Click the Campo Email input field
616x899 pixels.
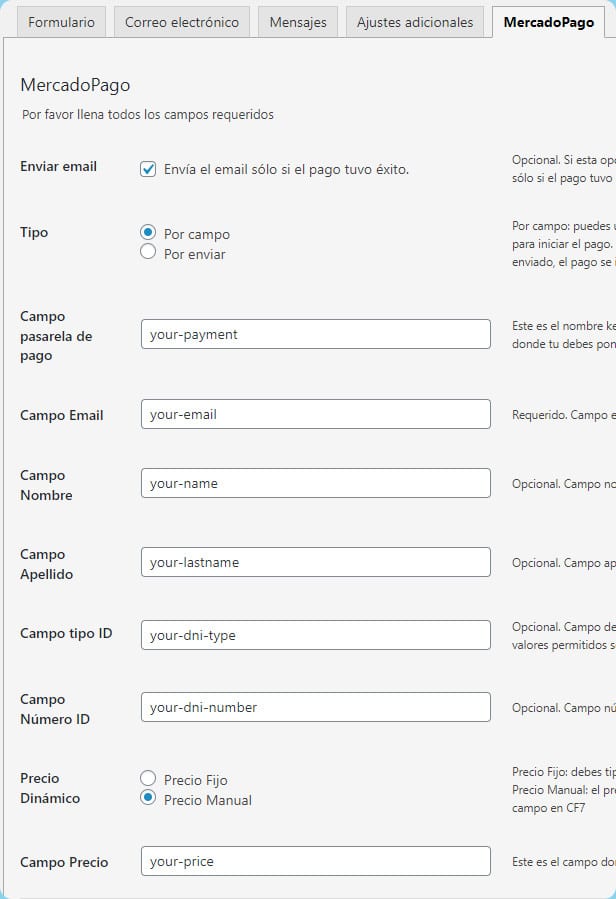[x=315, y=414]
